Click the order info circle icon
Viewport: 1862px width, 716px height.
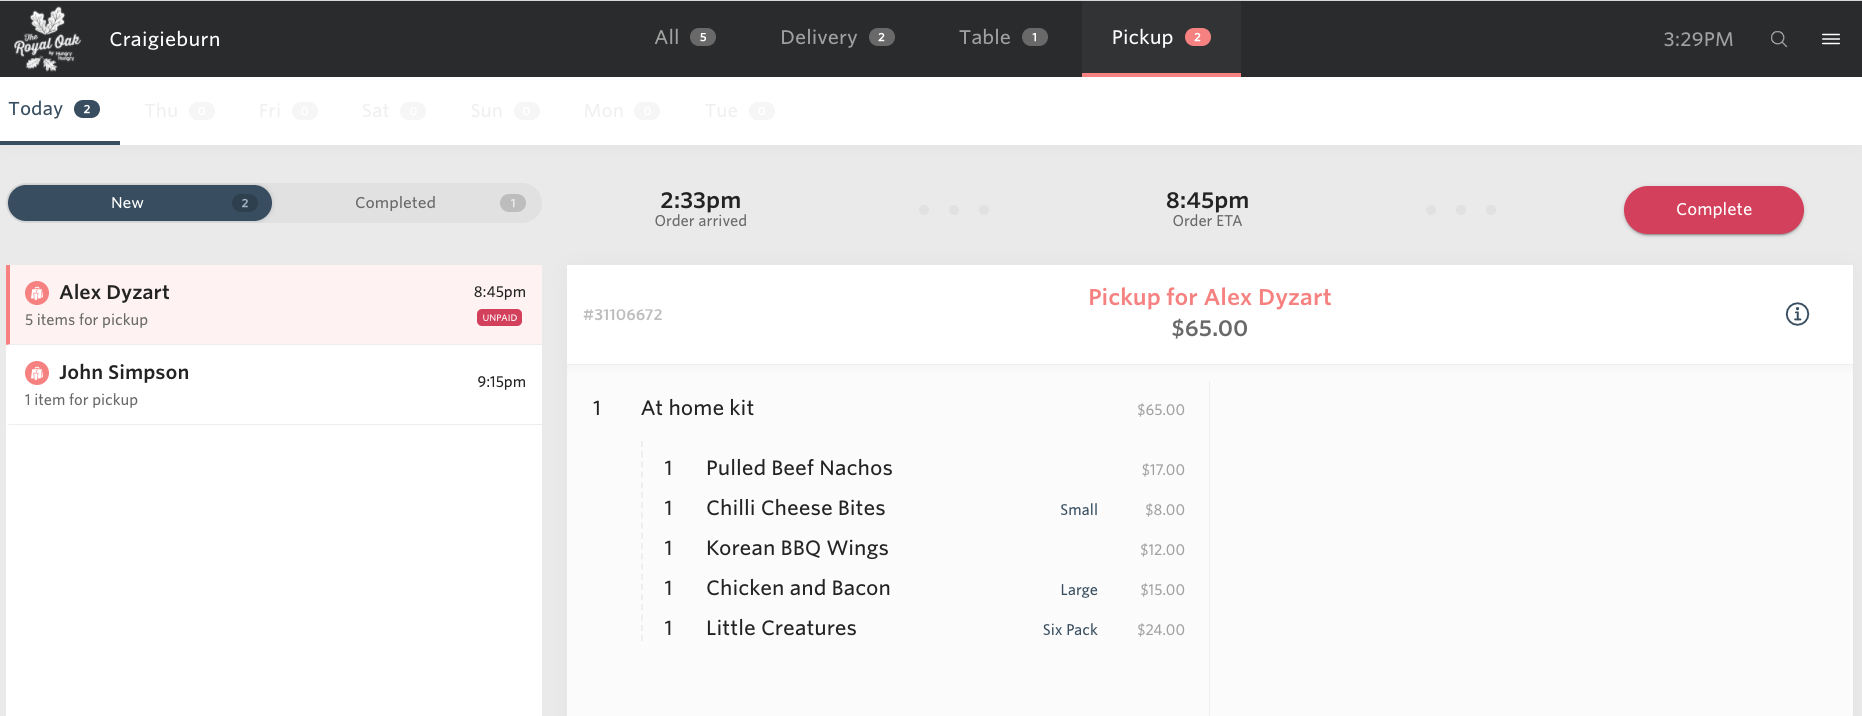point(1797,314)
